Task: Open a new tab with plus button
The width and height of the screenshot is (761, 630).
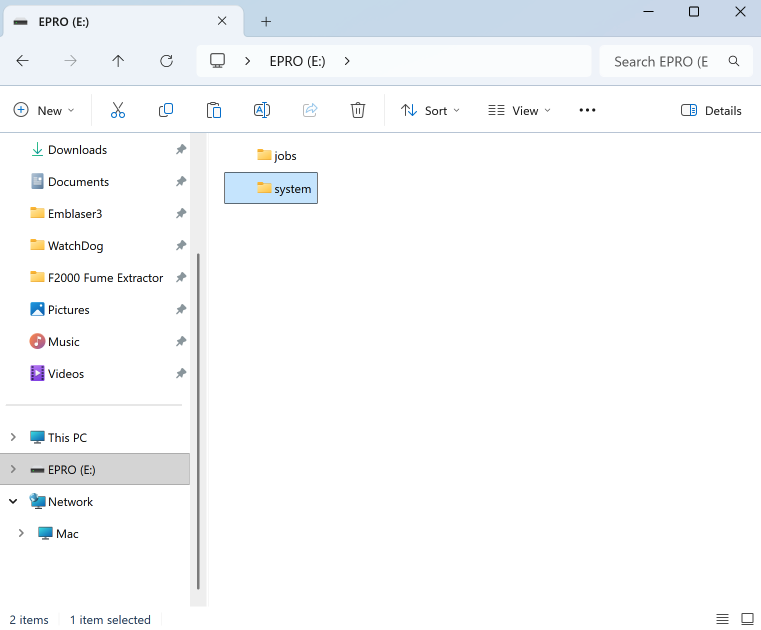Action: 266,21
